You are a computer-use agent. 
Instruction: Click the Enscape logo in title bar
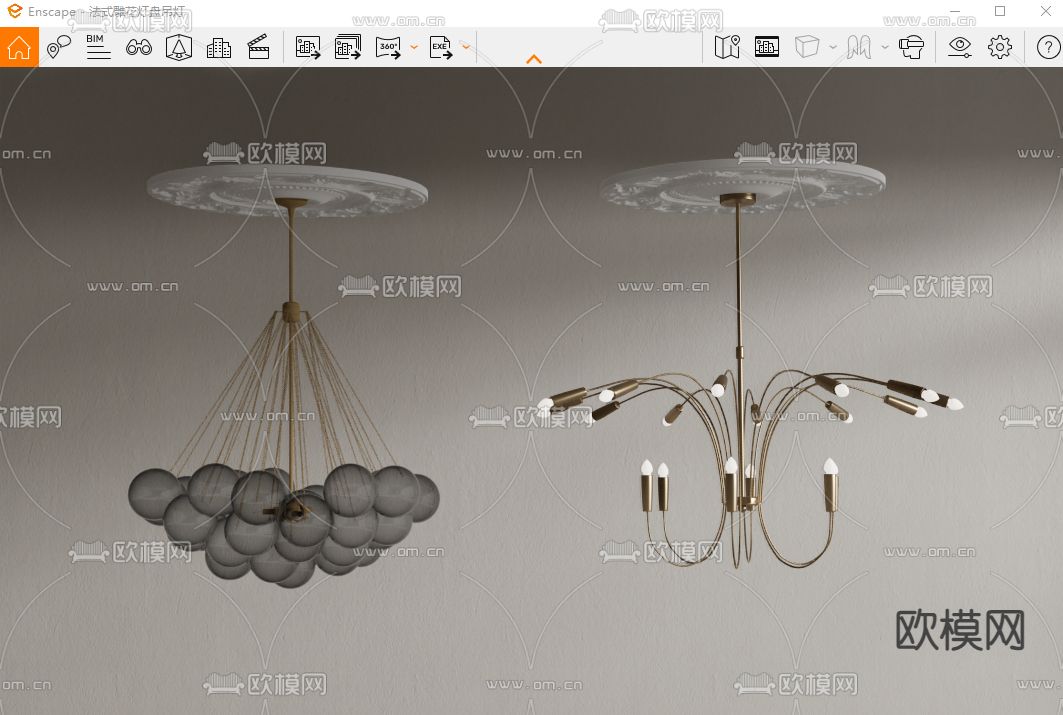tap(15, 11)
